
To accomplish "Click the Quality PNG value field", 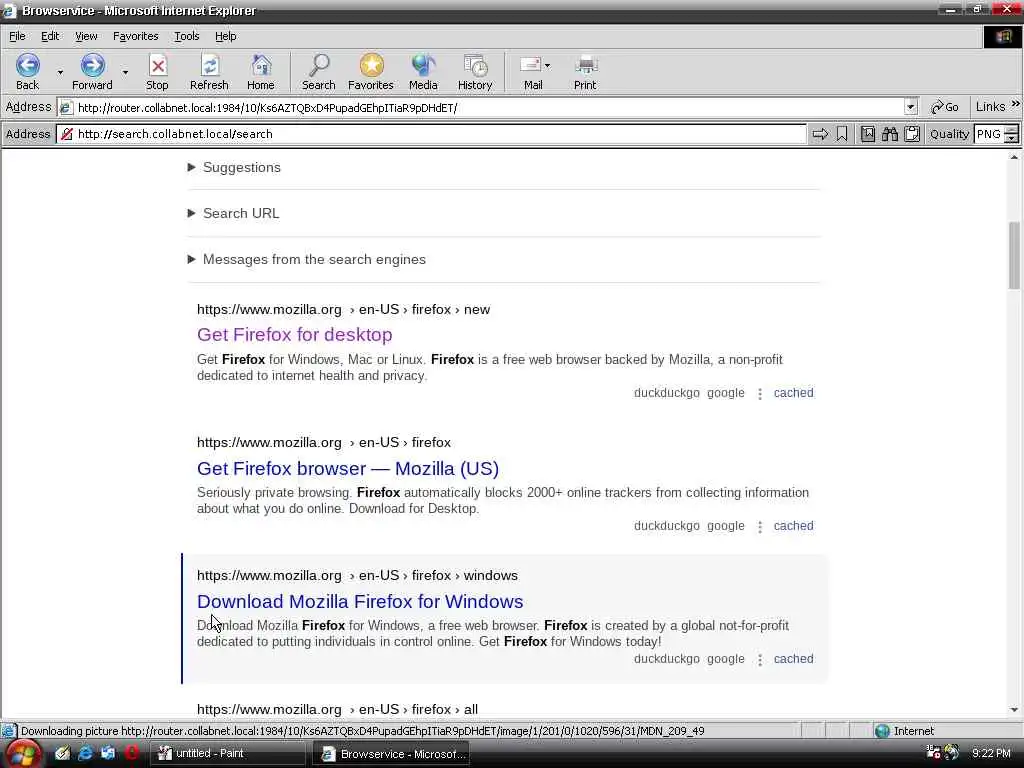I will tap(989, 134).
